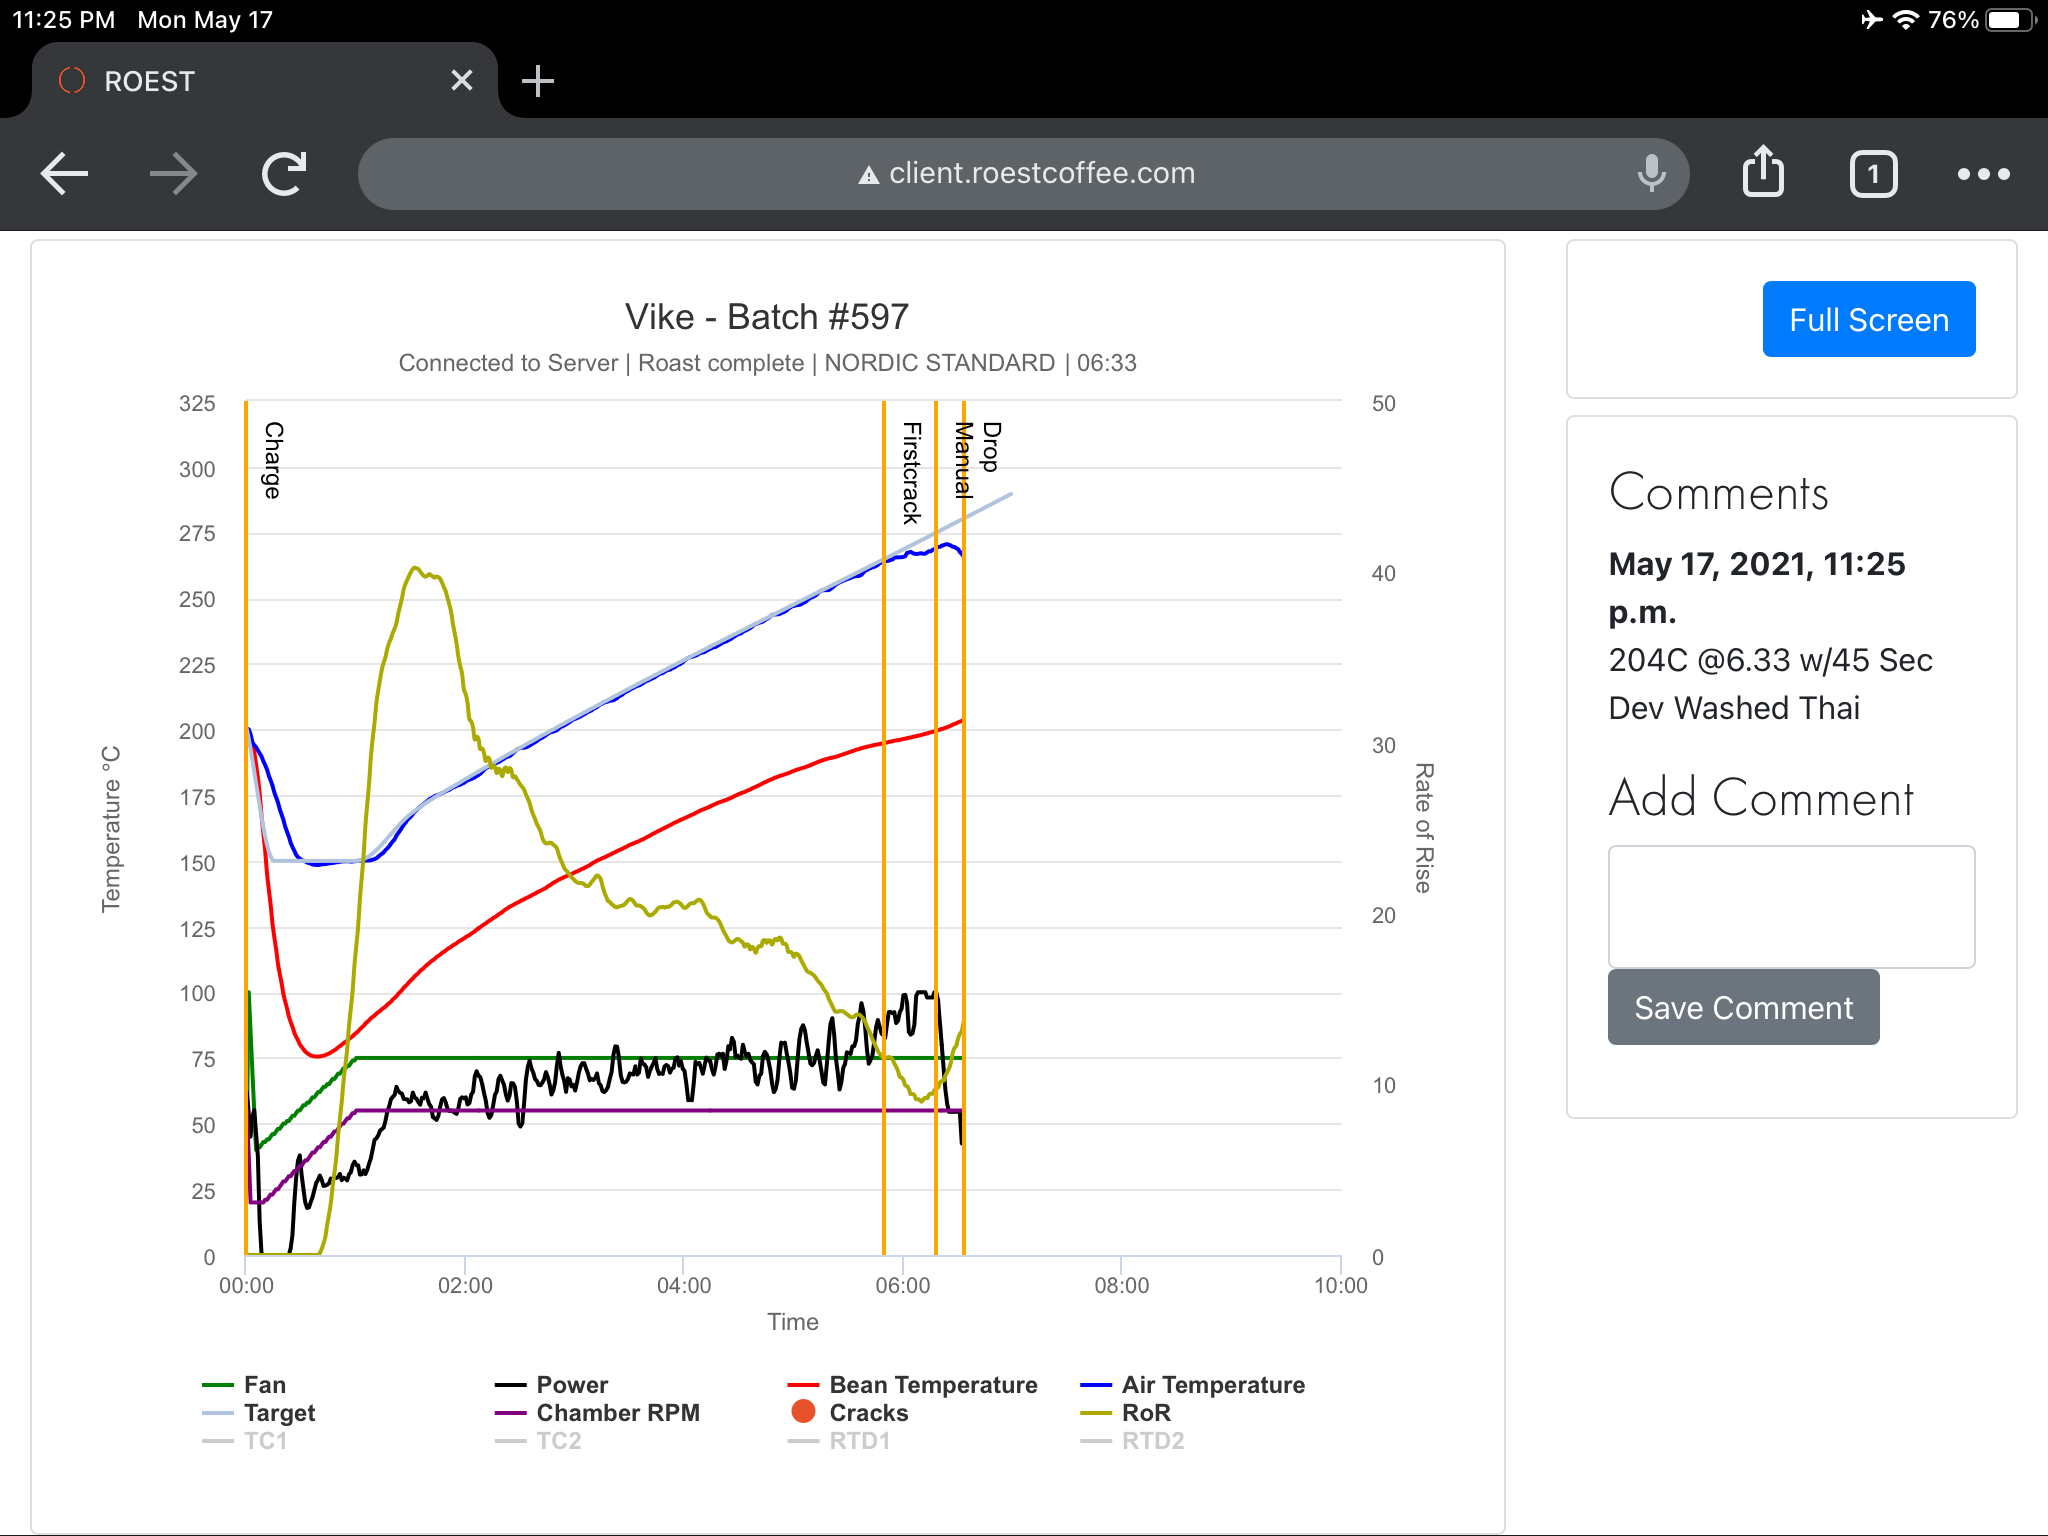2048x1536 pixels.
Task: Click the NORDIC STANDARD status text
Action: tap(939, 362)
